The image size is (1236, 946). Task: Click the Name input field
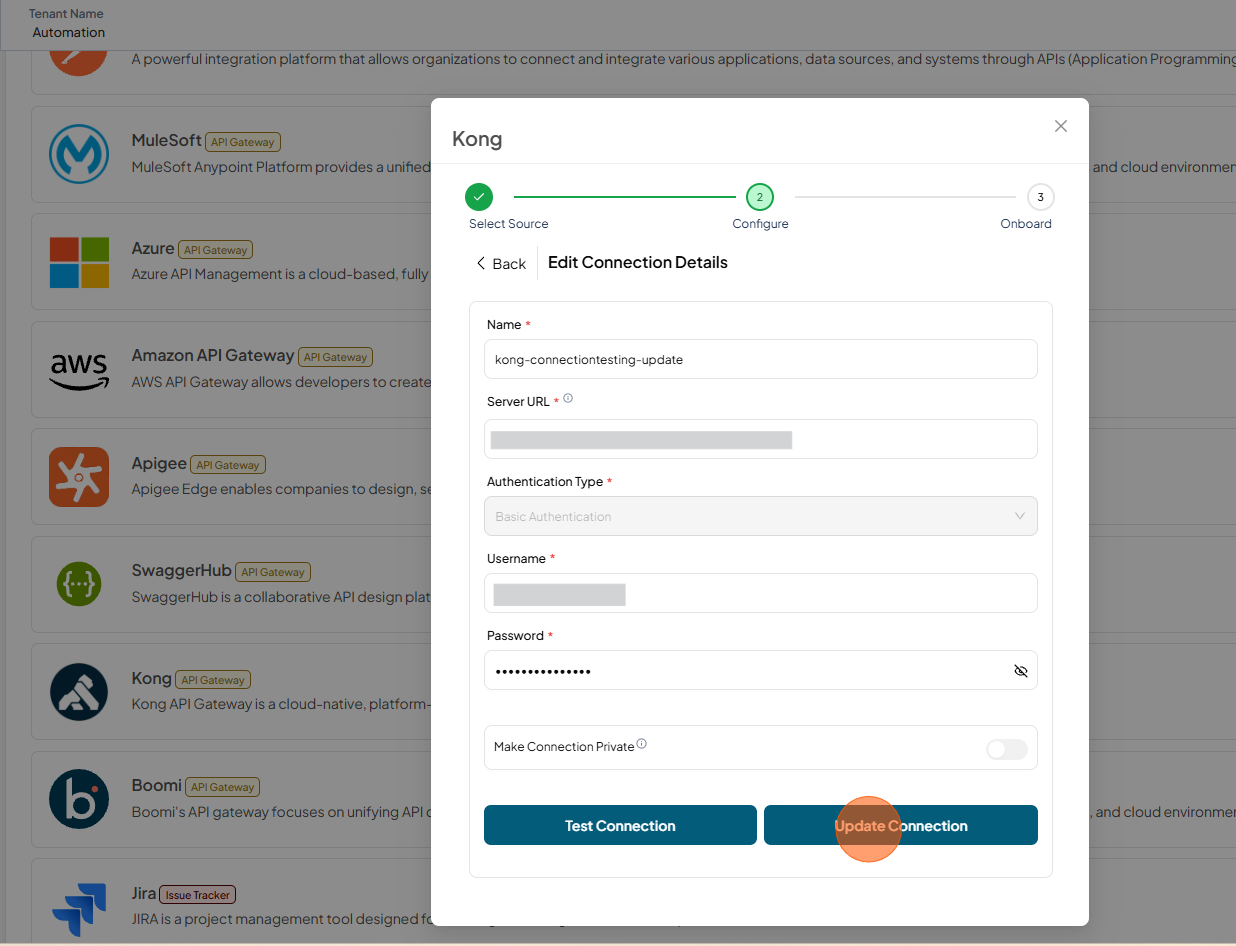pyautogui.click(x=760, y=359)
